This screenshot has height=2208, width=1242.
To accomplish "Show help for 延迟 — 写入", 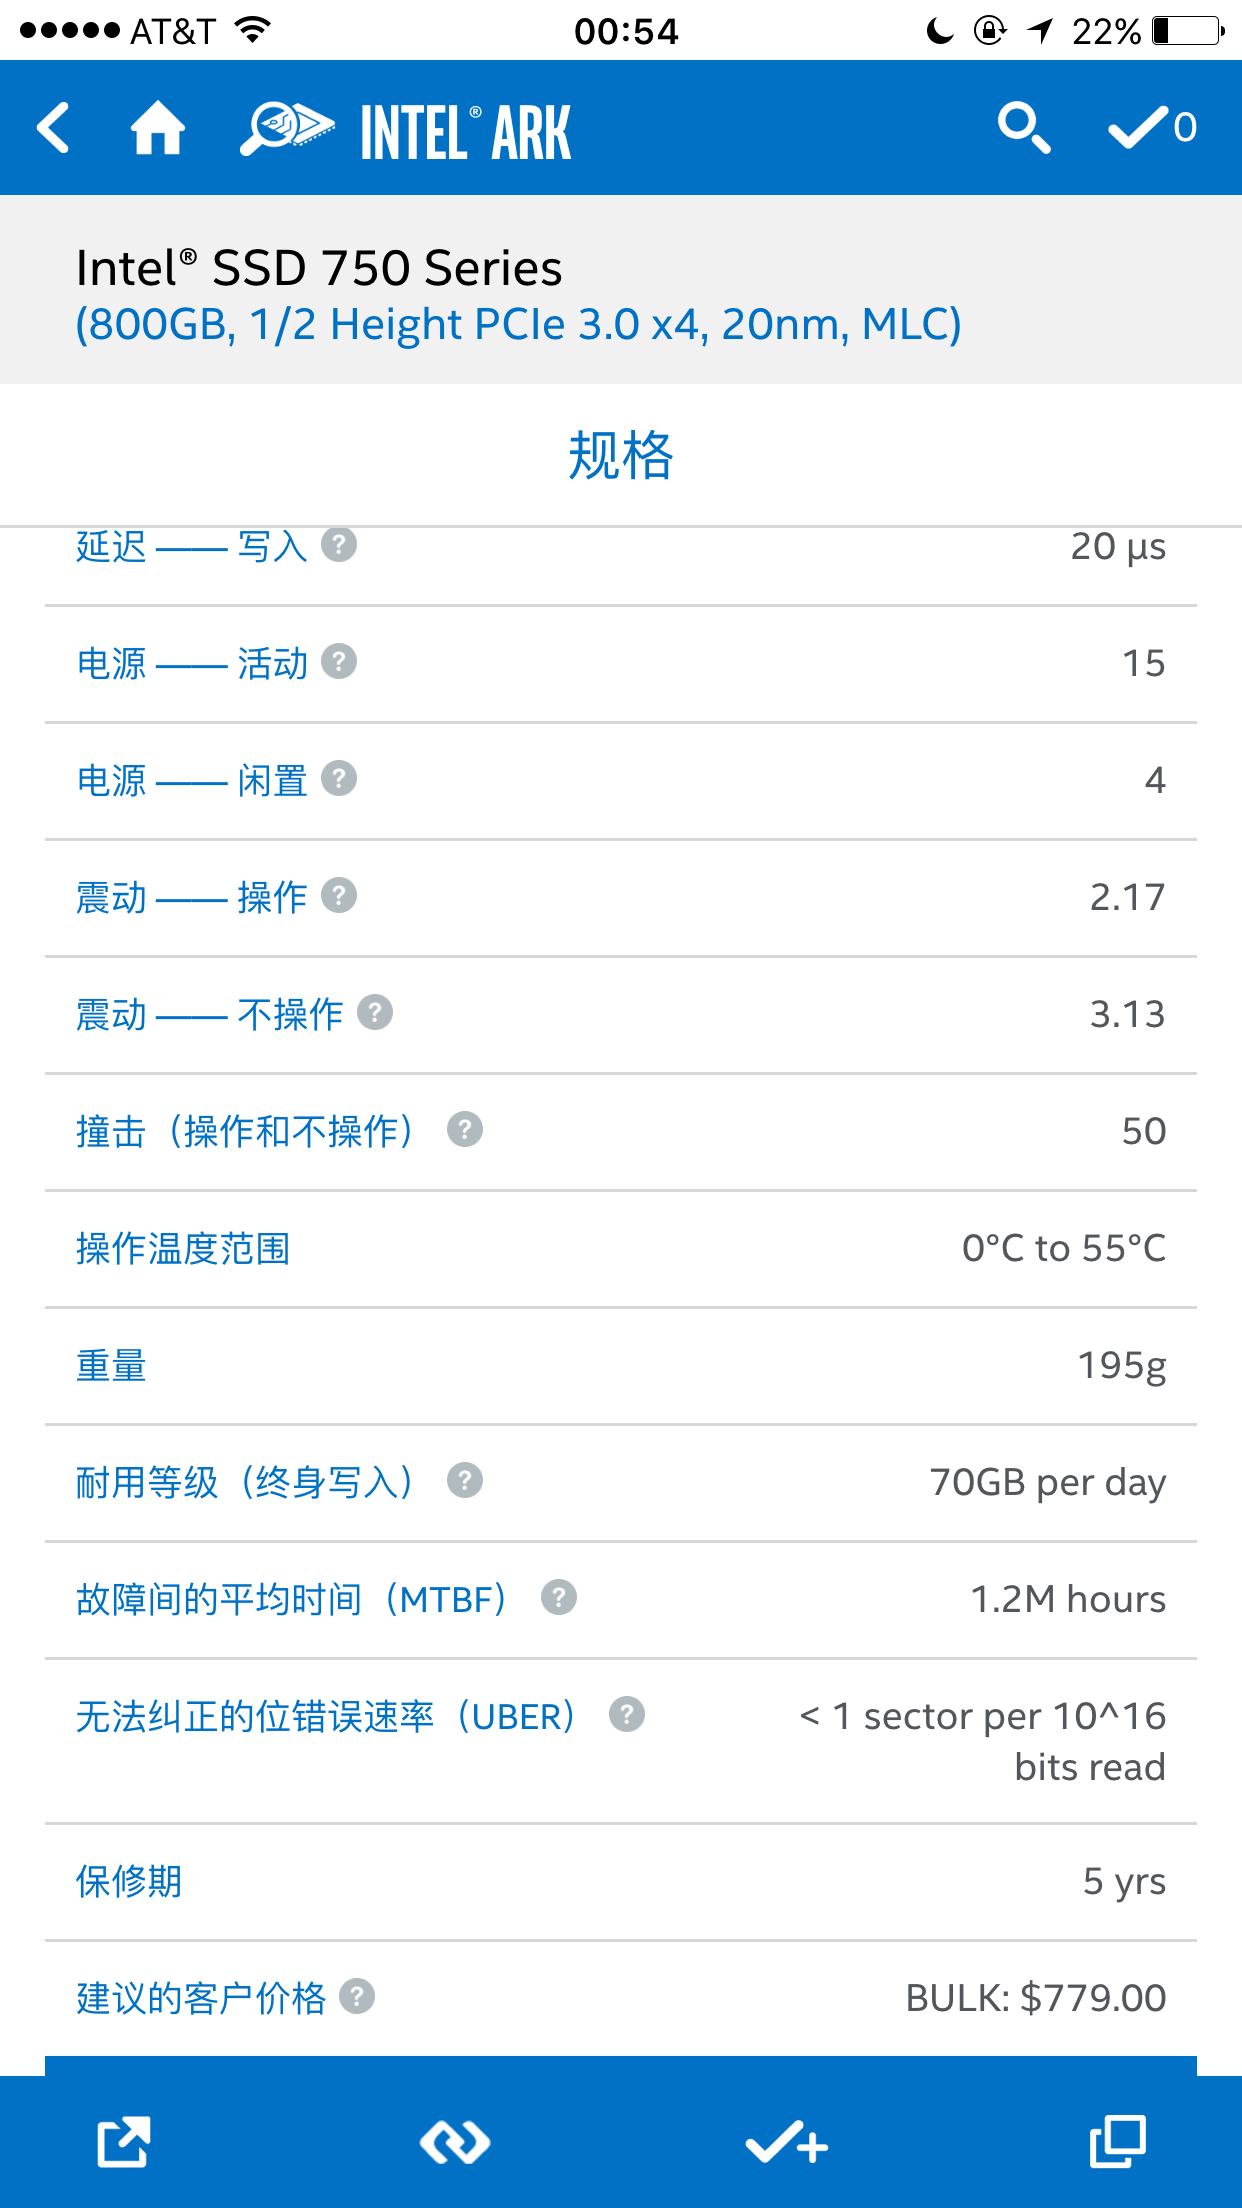I will click(339, 545).
